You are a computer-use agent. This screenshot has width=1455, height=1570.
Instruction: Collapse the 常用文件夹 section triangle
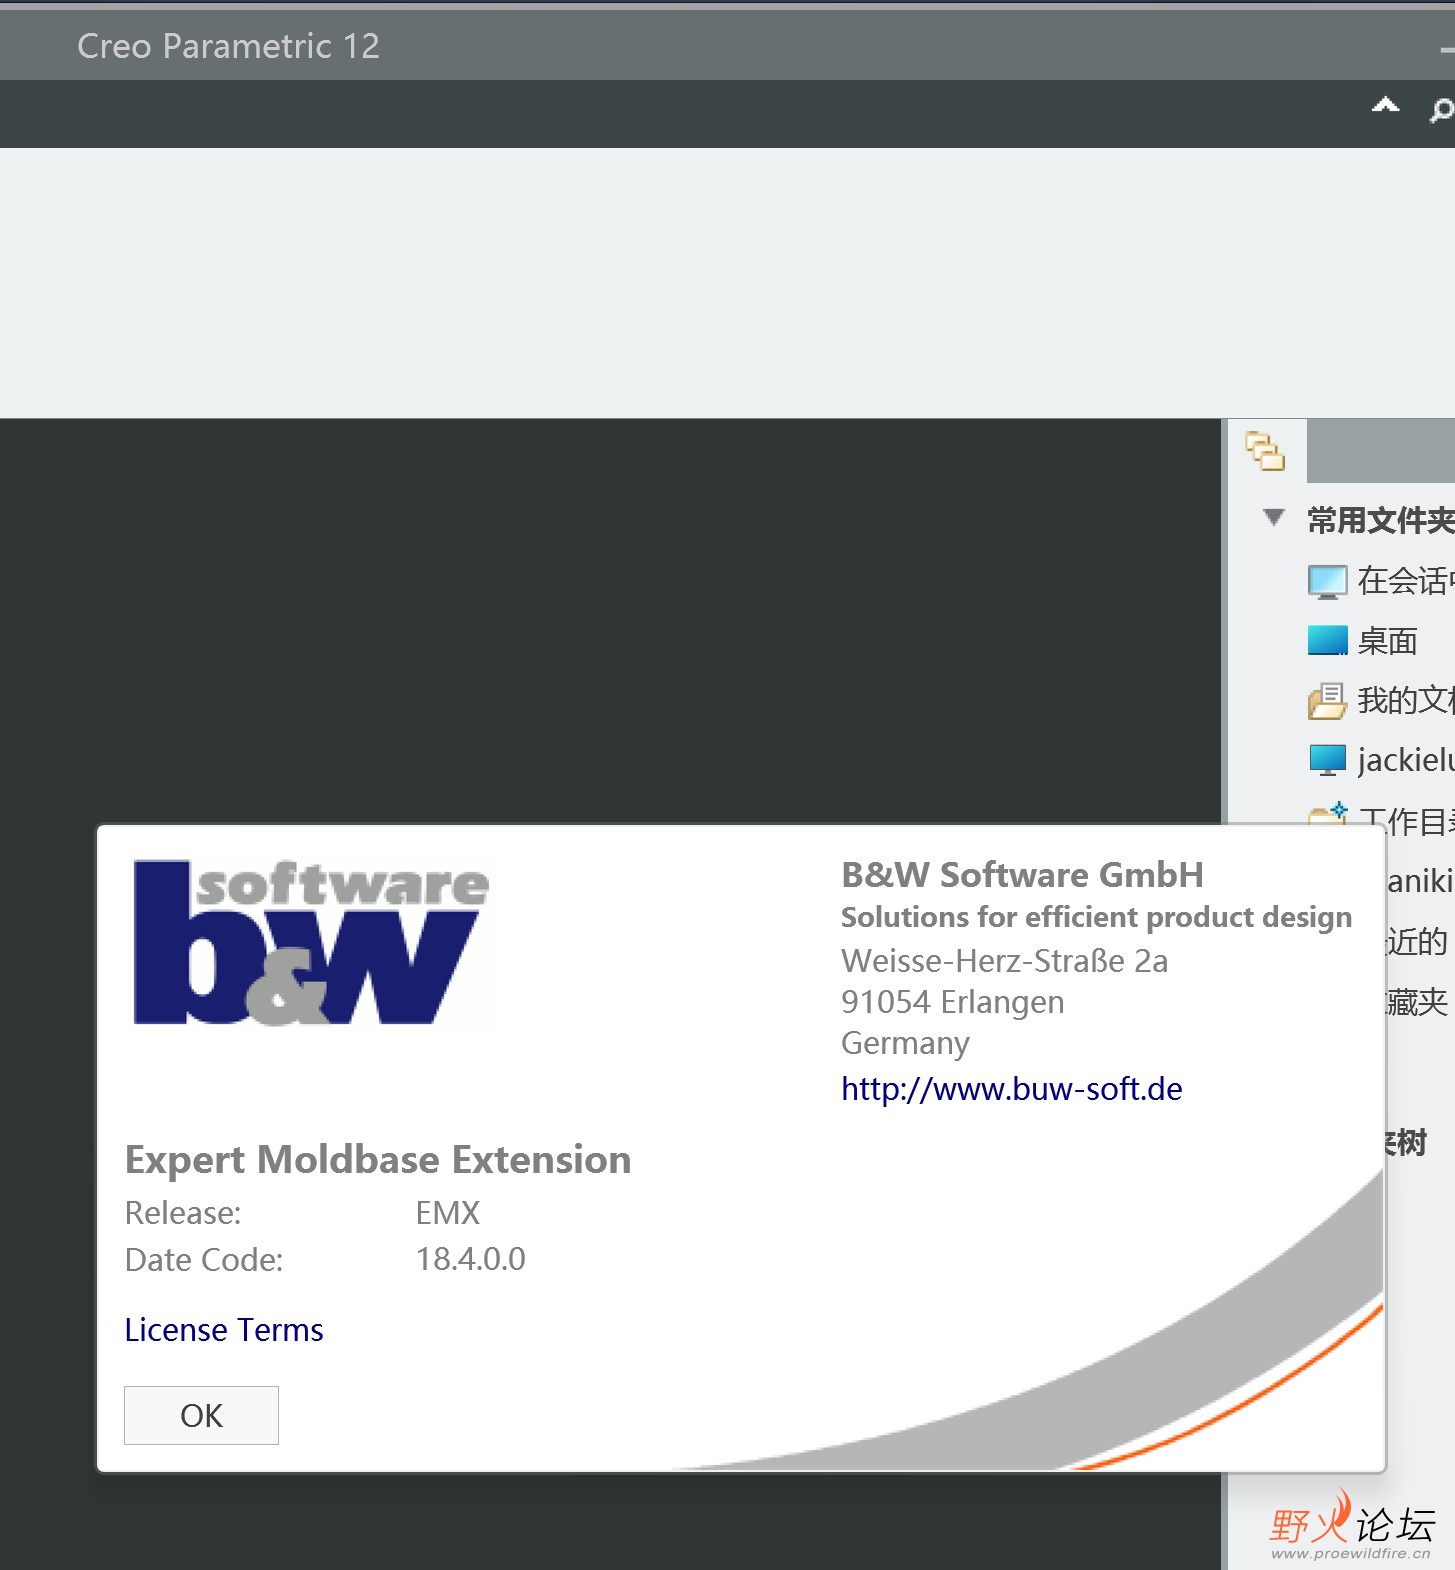click(1273, 517)
